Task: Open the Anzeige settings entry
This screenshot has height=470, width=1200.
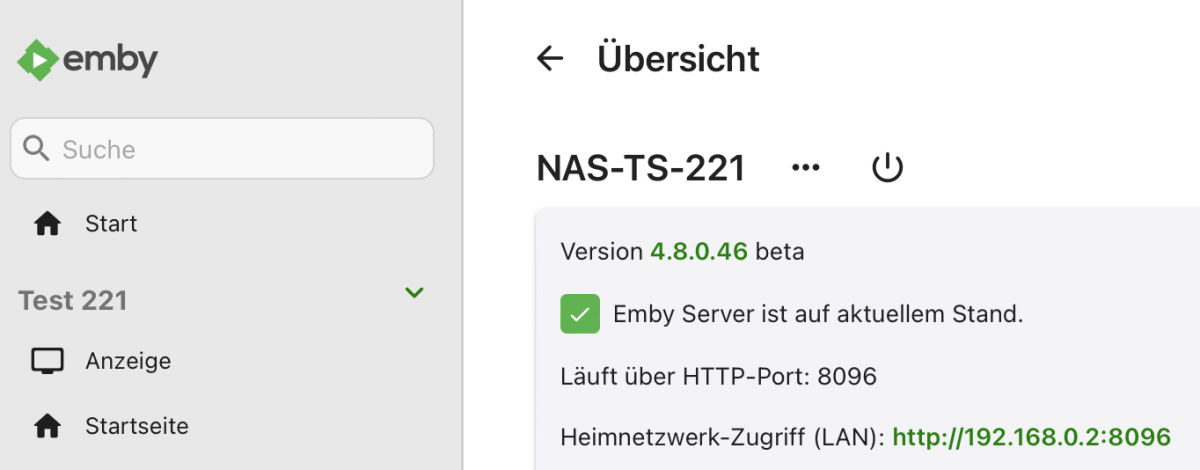Action: tap(128, 361)
